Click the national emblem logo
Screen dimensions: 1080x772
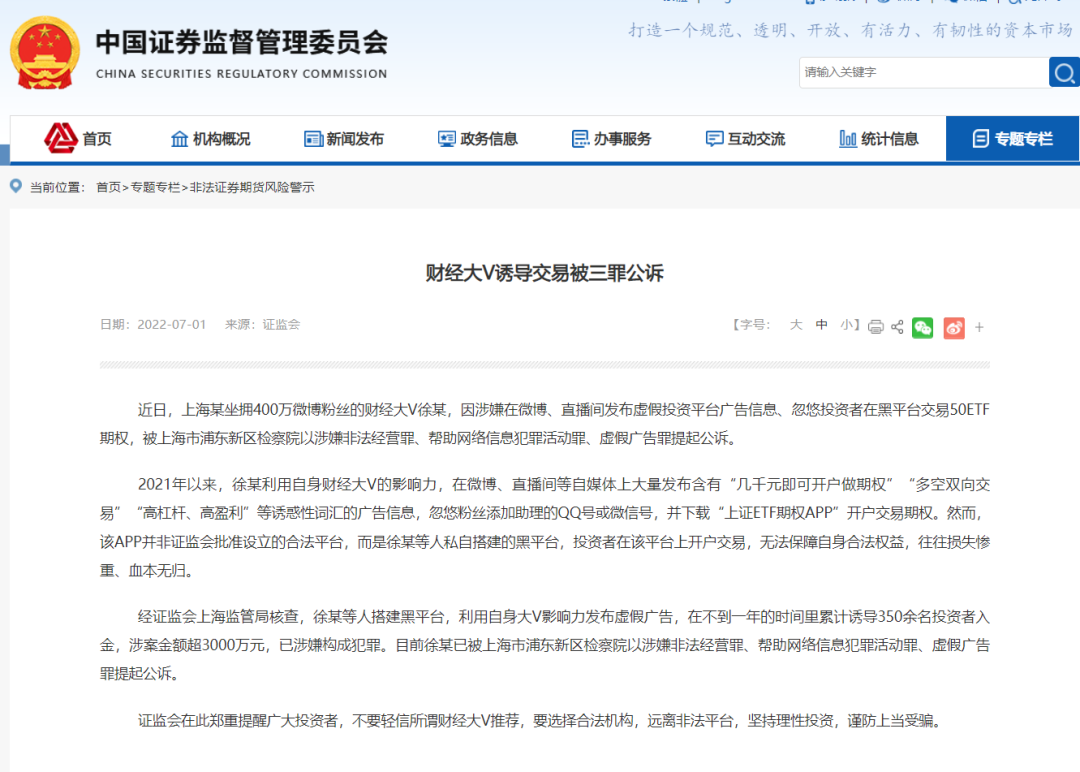tap(44, 52)
